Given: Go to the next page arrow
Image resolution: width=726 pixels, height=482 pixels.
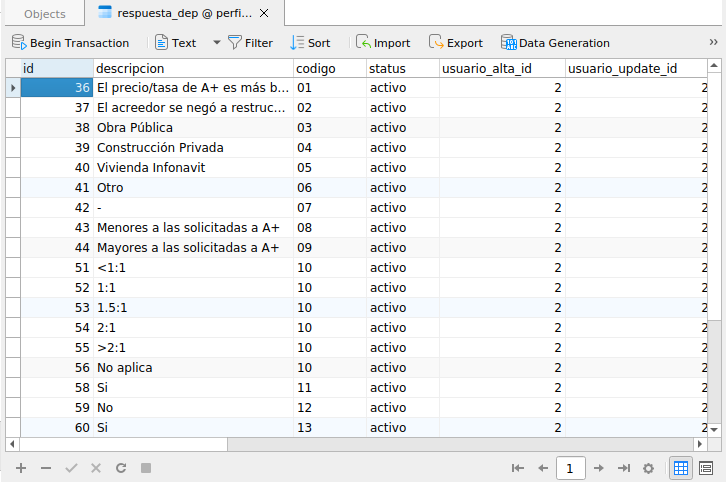Looking at the screenshot, I should 598,467.
